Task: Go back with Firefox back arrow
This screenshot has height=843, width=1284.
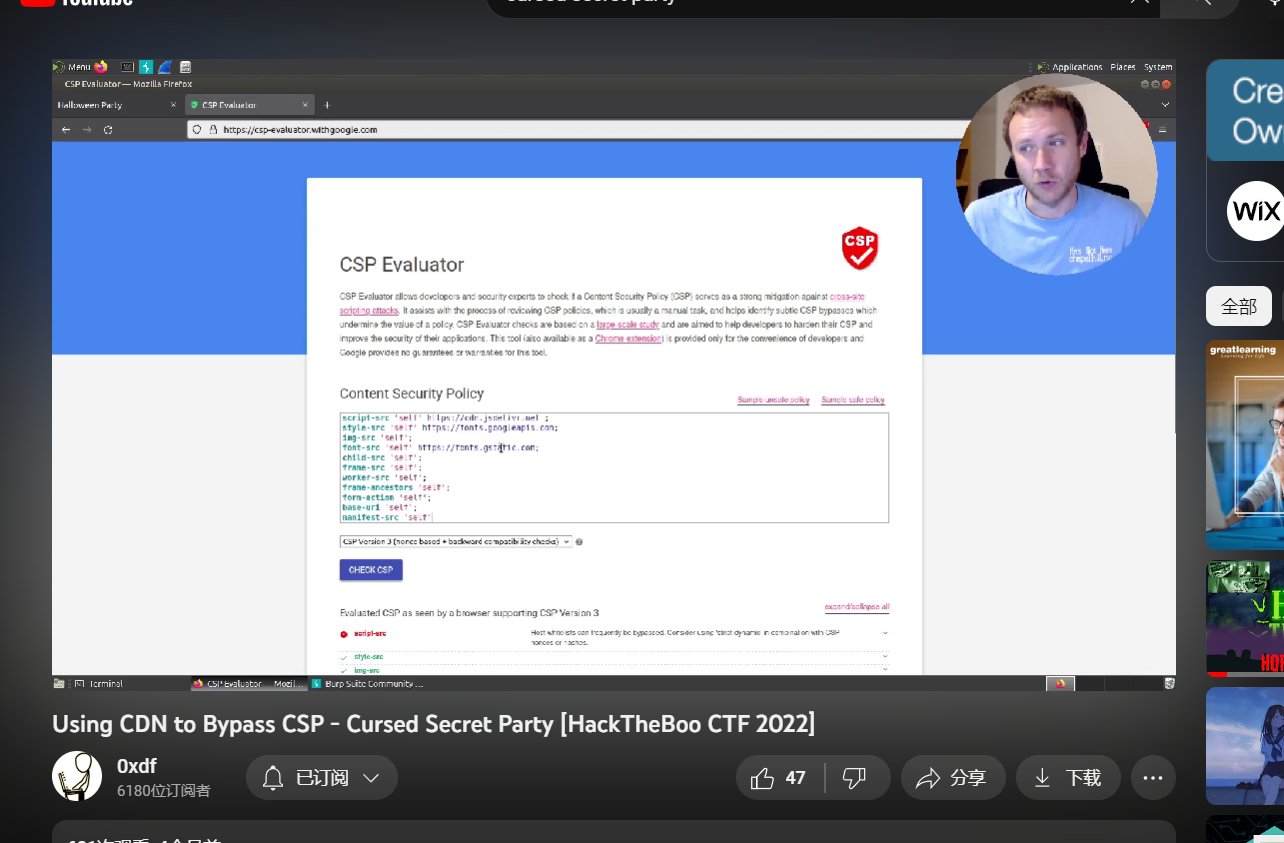Action: point(66,130)
